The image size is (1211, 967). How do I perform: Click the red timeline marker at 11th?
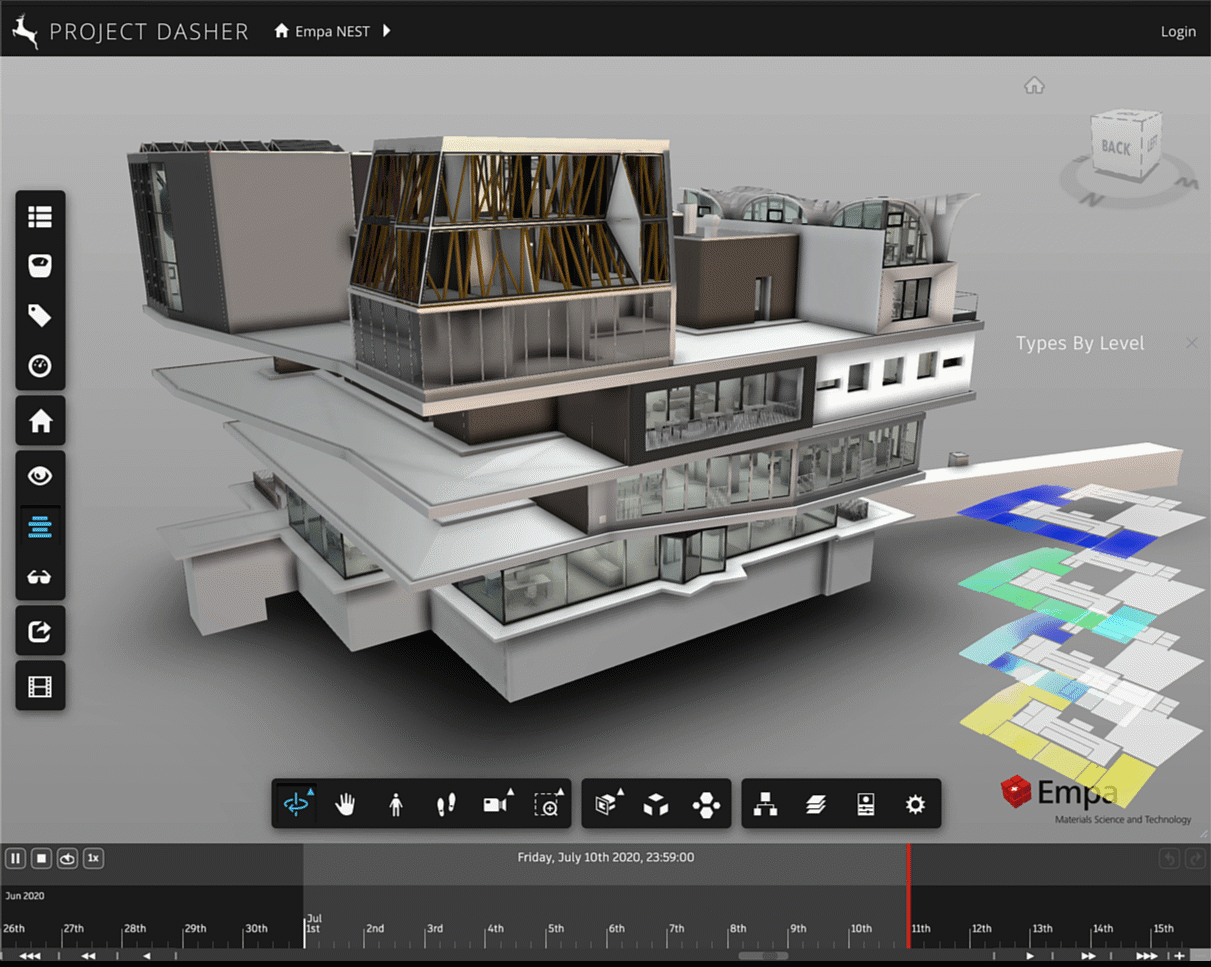click(x=908, y=896)
